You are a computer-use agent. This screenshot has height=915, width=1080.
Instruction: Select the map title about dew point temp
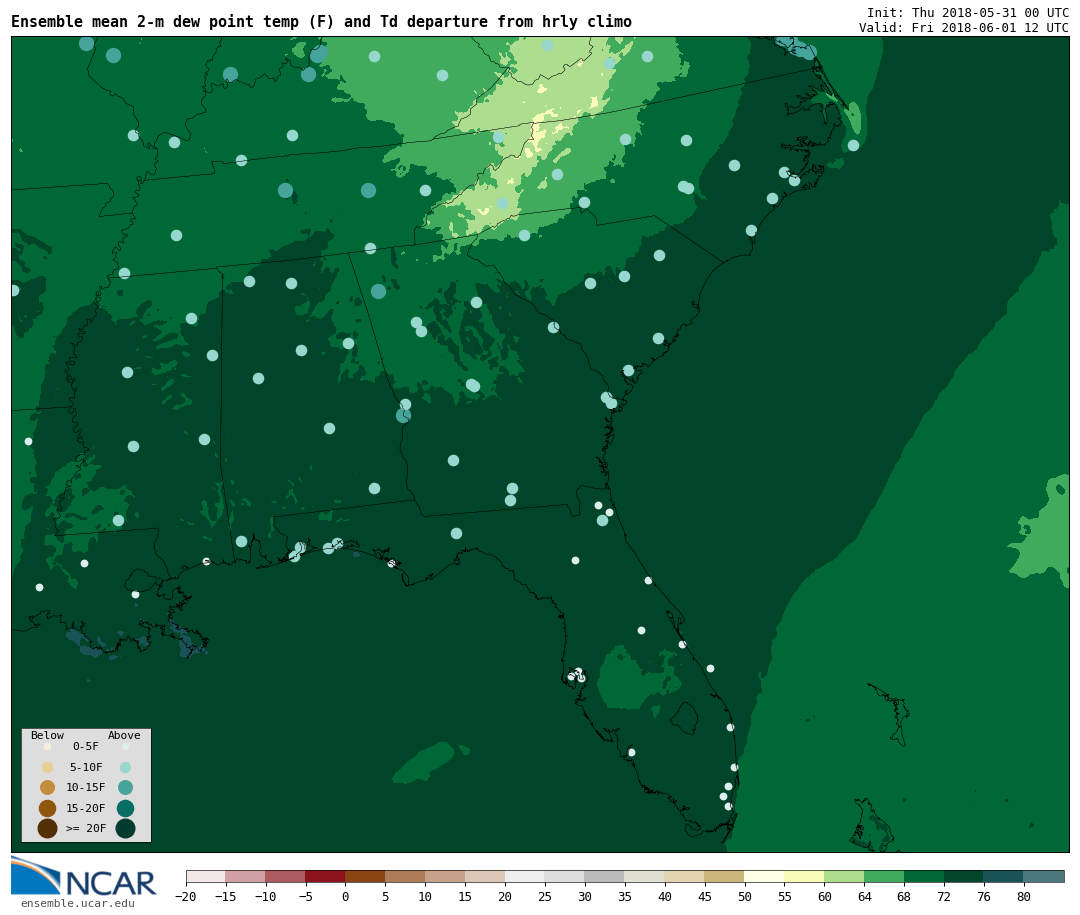click(x=321, y=22)
